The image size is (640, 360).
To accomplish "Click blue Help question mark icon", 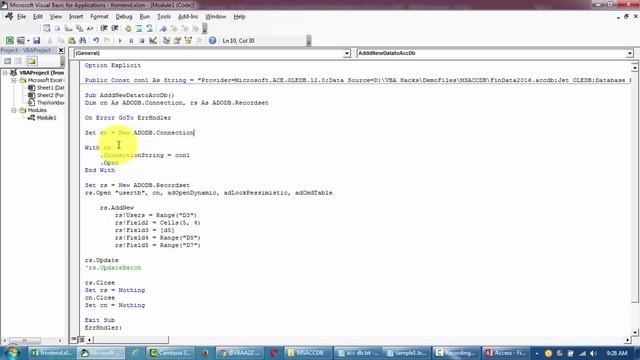I will click(x=212, y=40).
